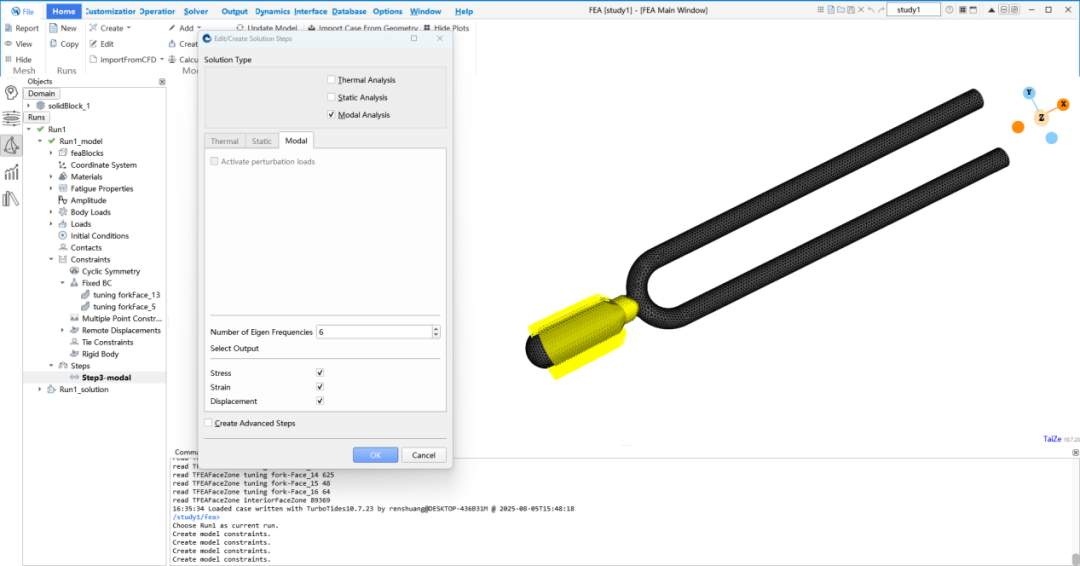This screenshot has width=1080, height=566.
Task: Click the Domain section button
Action: point(41,94)
